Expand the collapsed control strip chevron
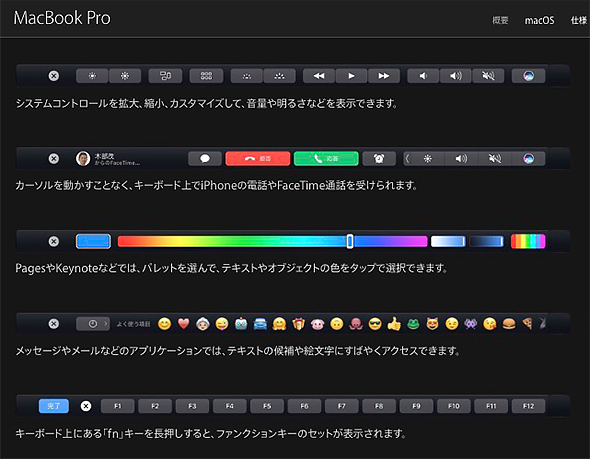Image resolution: width=590 pixels, height=459 pixels. click(x=407, y=159)
